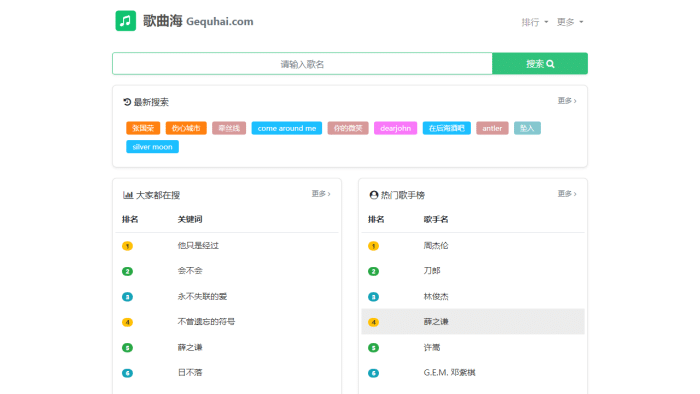Focus the 请输入歌名 search input field

(302, 64)
